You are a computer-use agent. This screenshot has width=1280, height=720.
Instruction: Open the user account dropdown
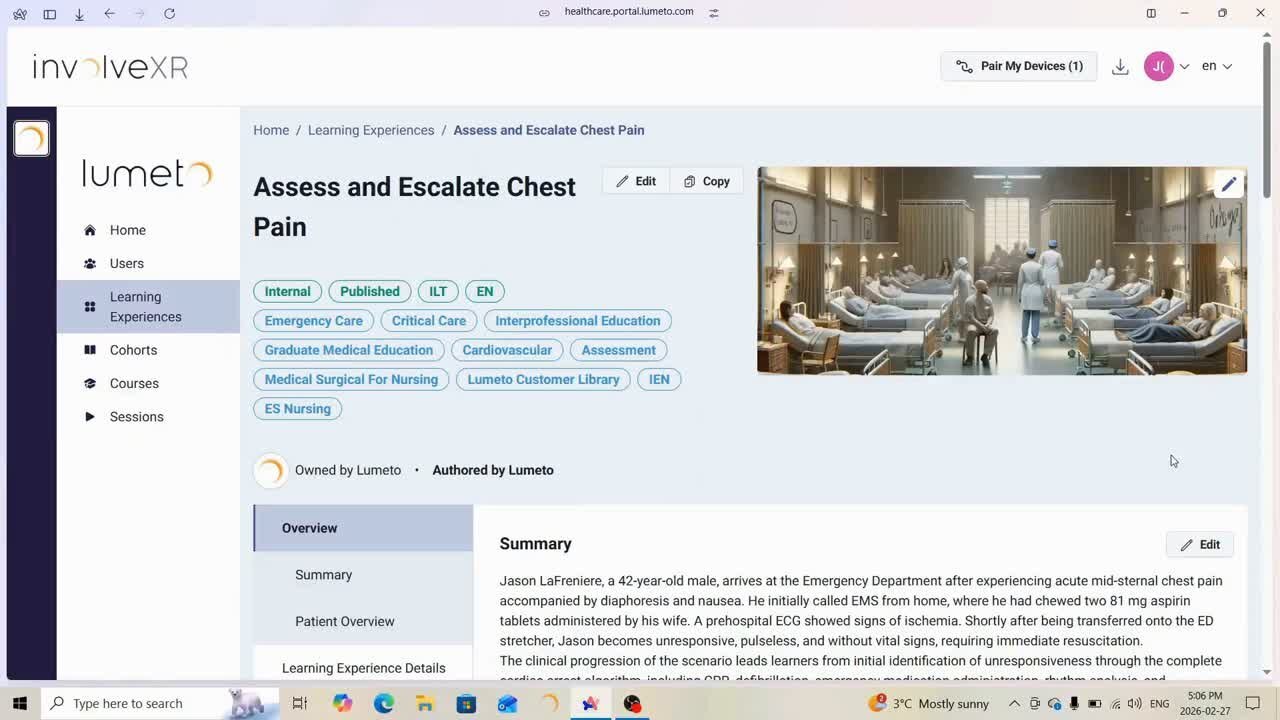coord(1166,66)
